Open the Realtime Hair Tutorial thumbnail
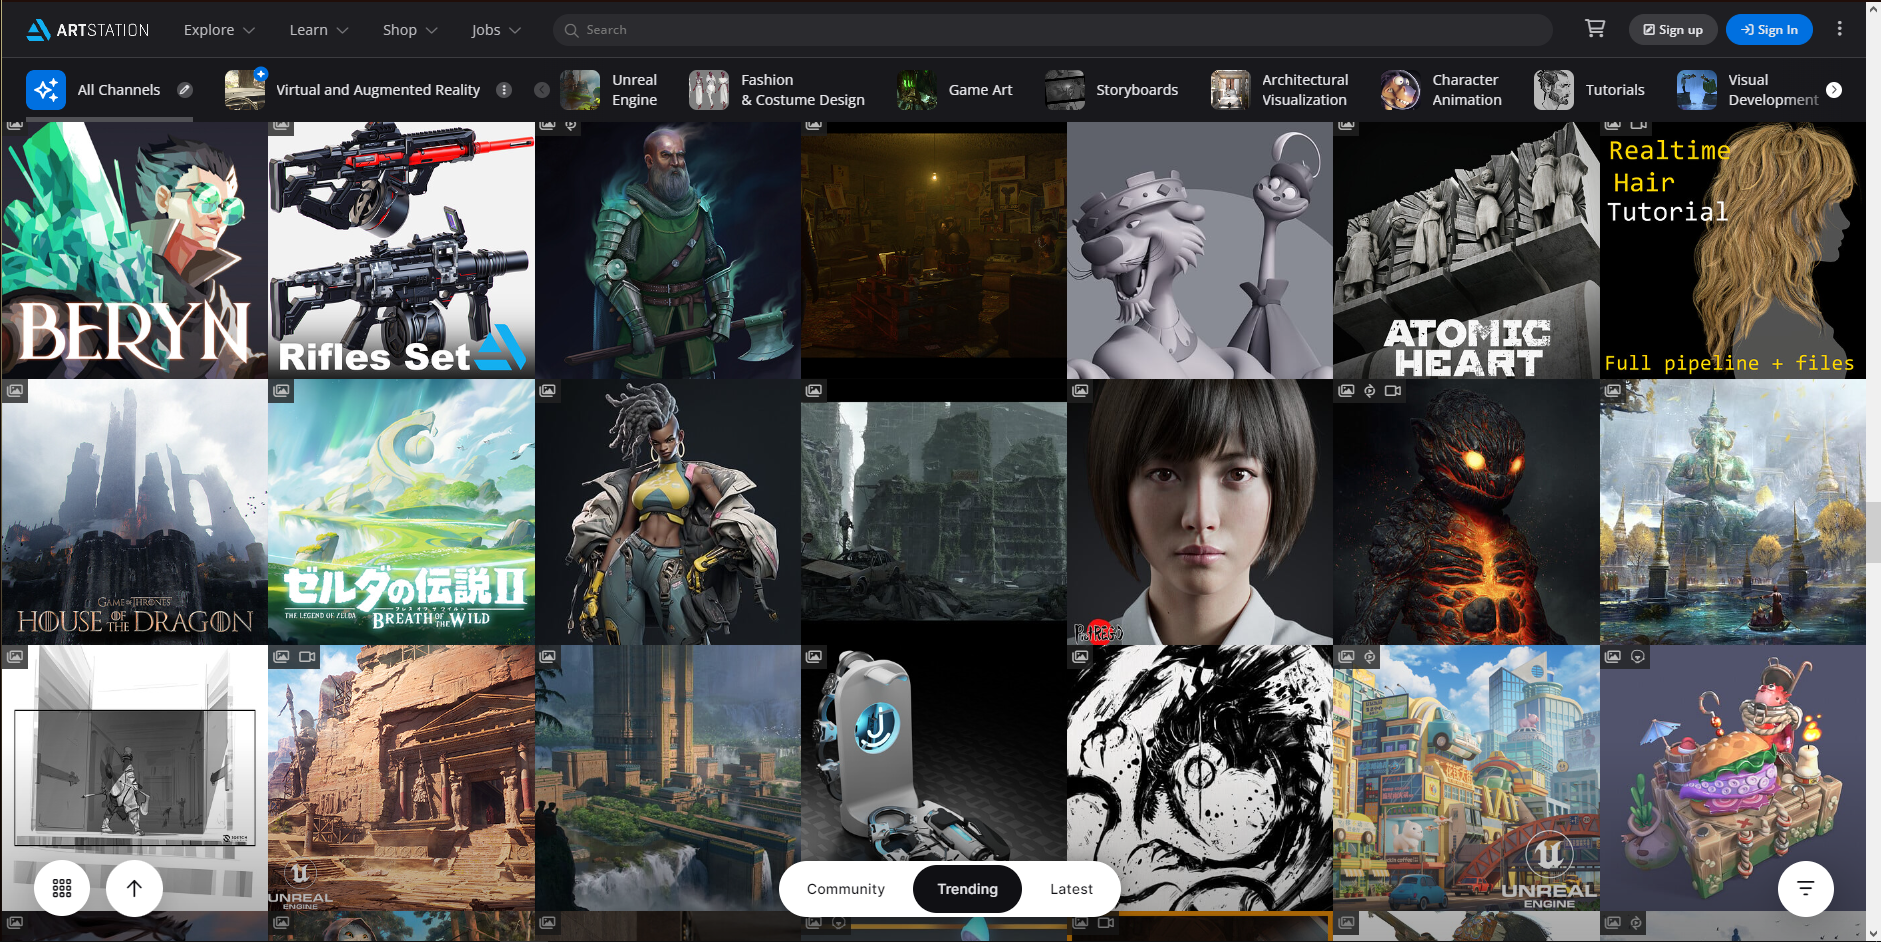 pos(1733,250)
